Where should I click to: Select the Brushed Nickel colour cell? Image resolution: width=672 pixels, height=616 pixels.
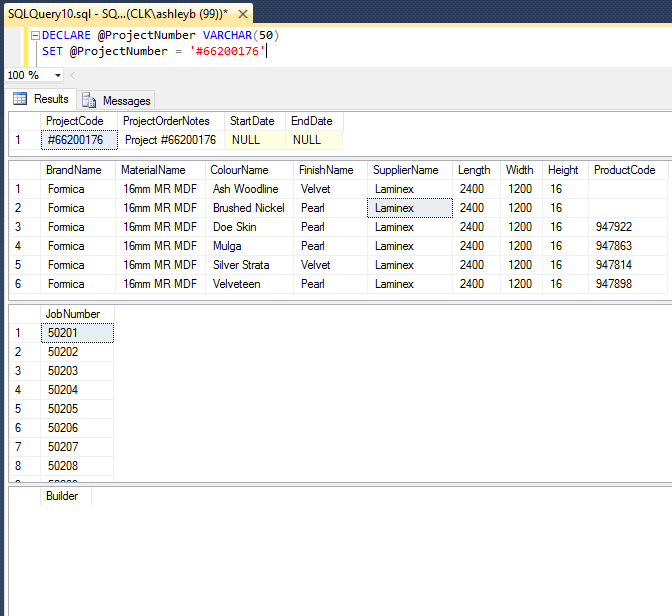coord(249,208)
